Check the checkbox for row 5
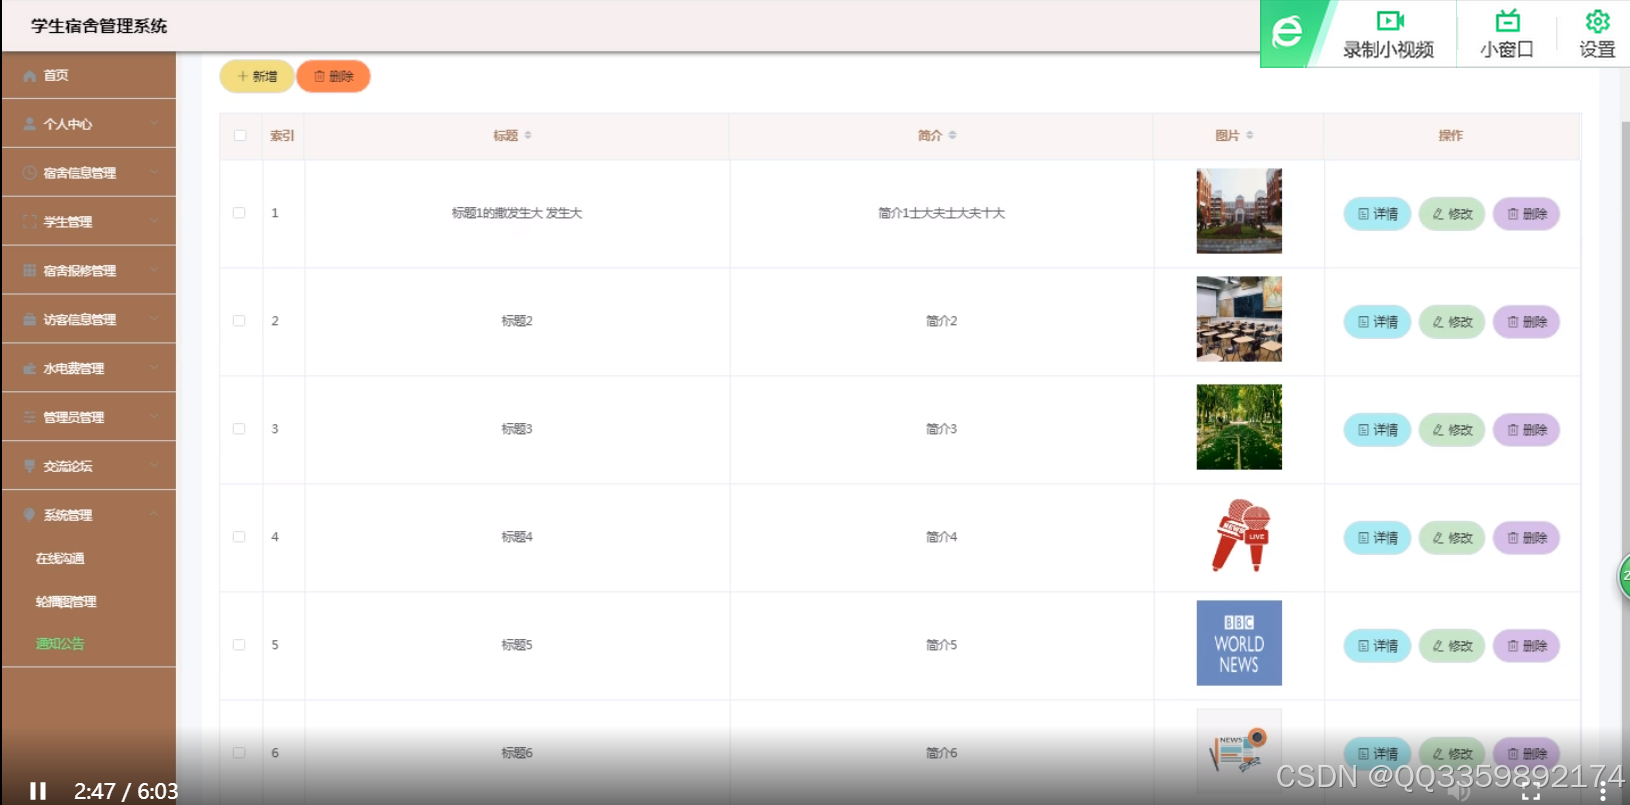The width and height of the screenshot is (1630, 805). pos(239,645)
